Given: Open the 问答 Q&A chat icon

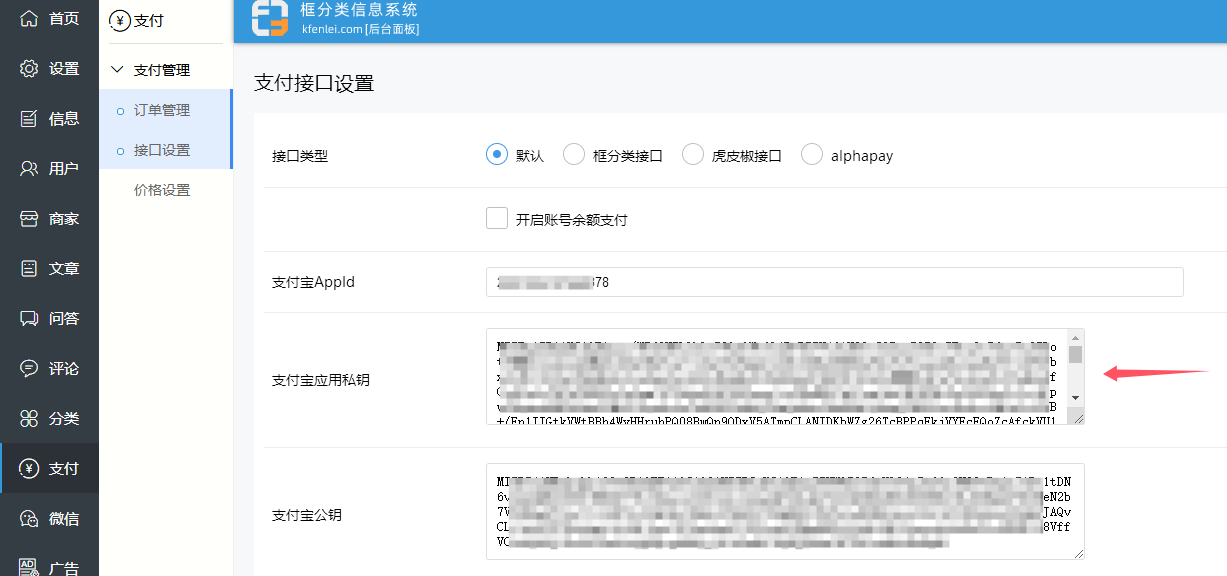Looking at the screenshot, I should tap(29, 319).
